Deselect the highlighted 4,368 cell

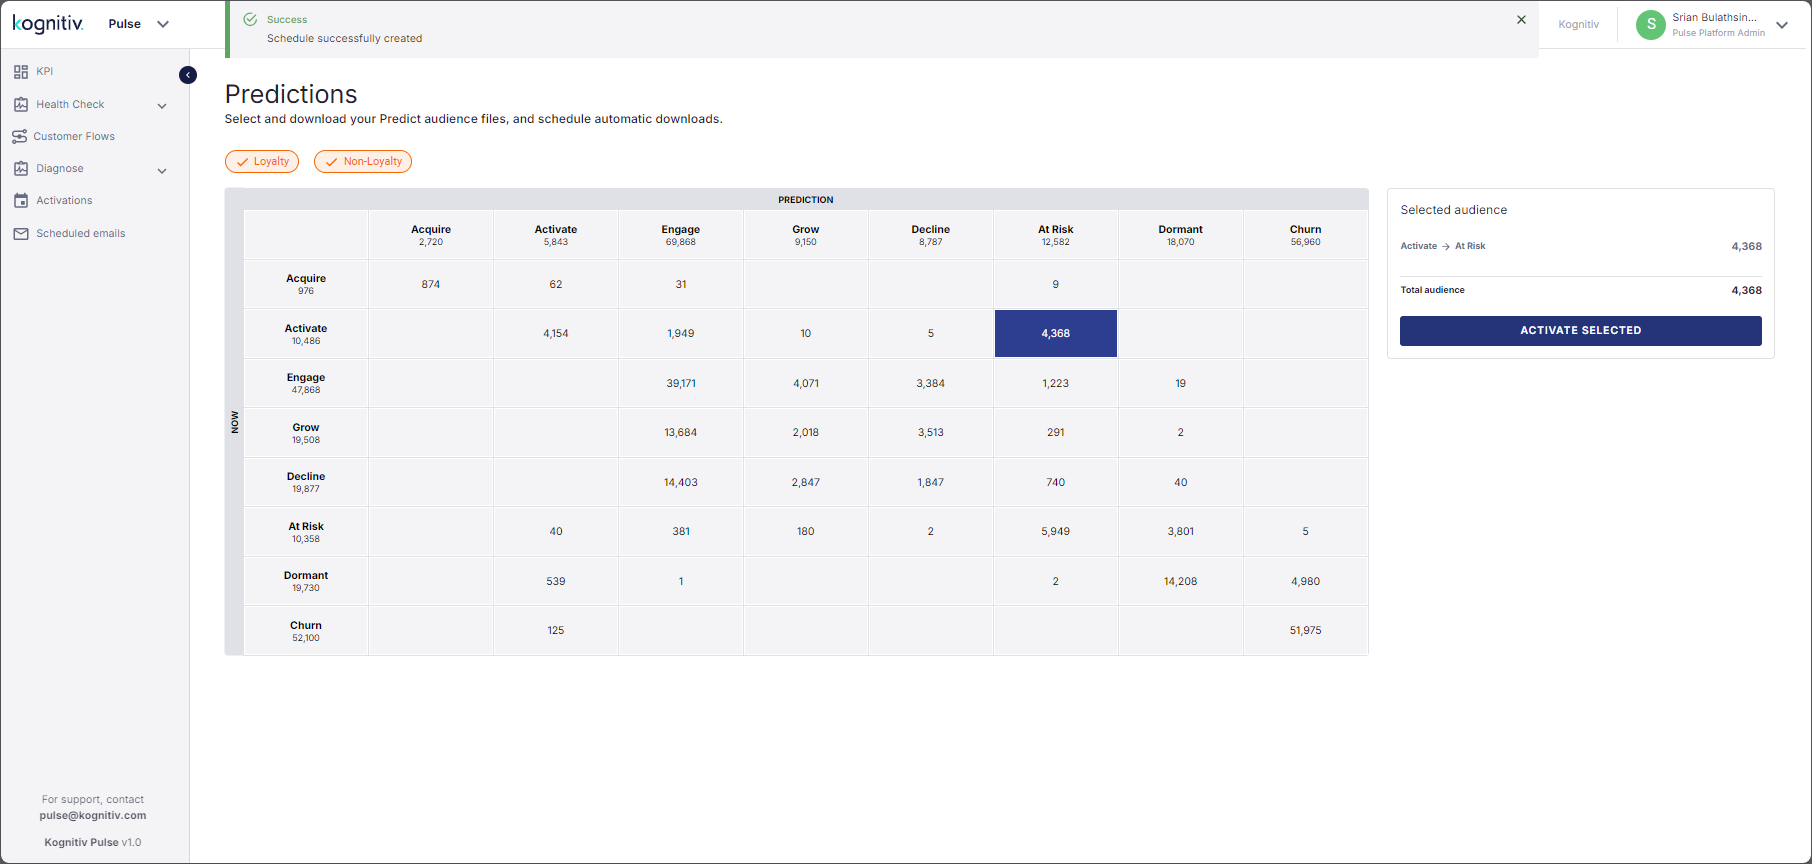[1055, 333]
